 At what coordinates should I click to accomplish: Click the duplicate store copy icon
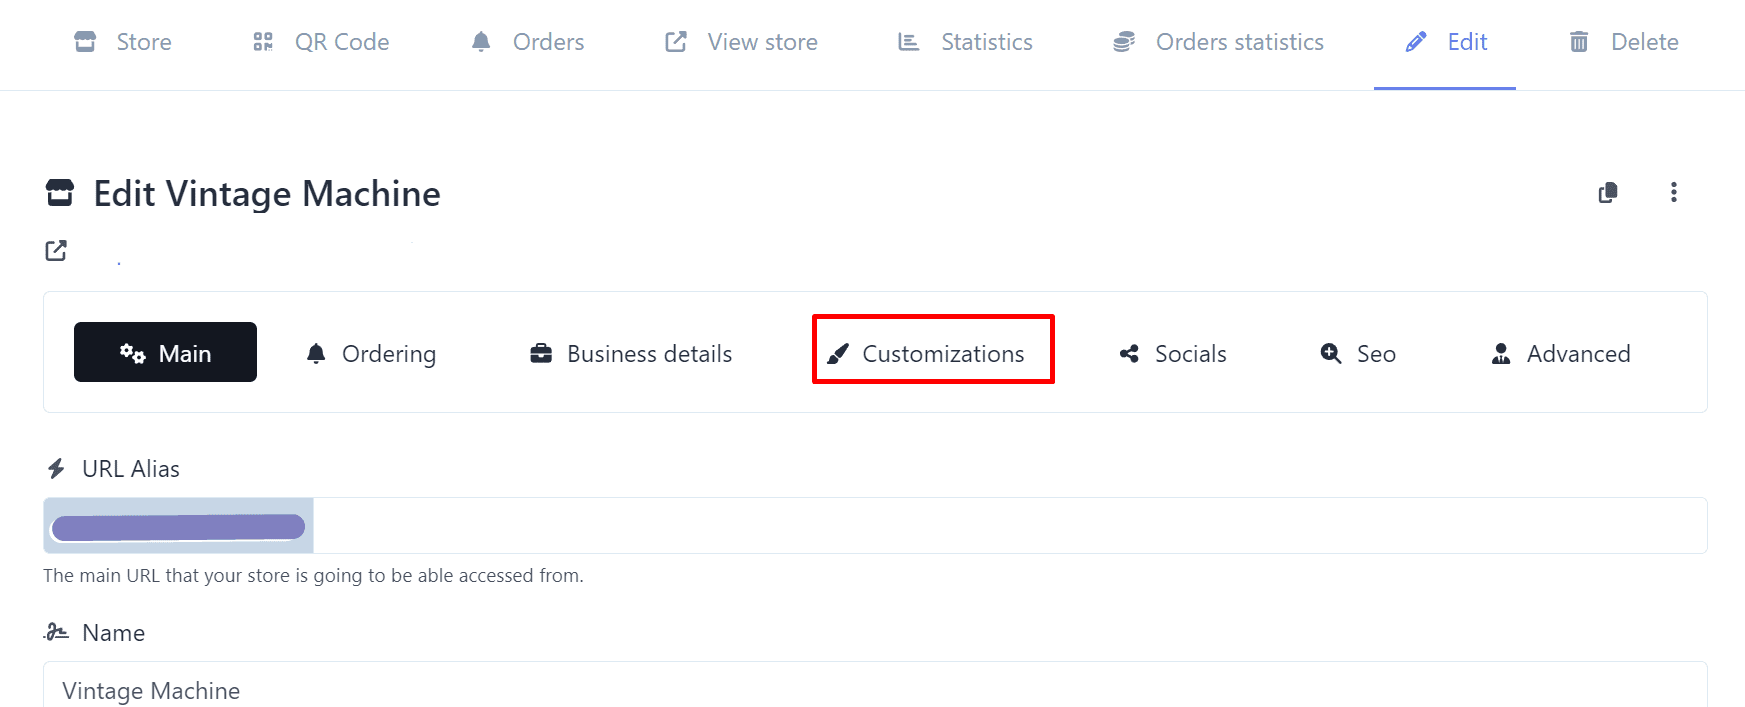coord(1608,193)
